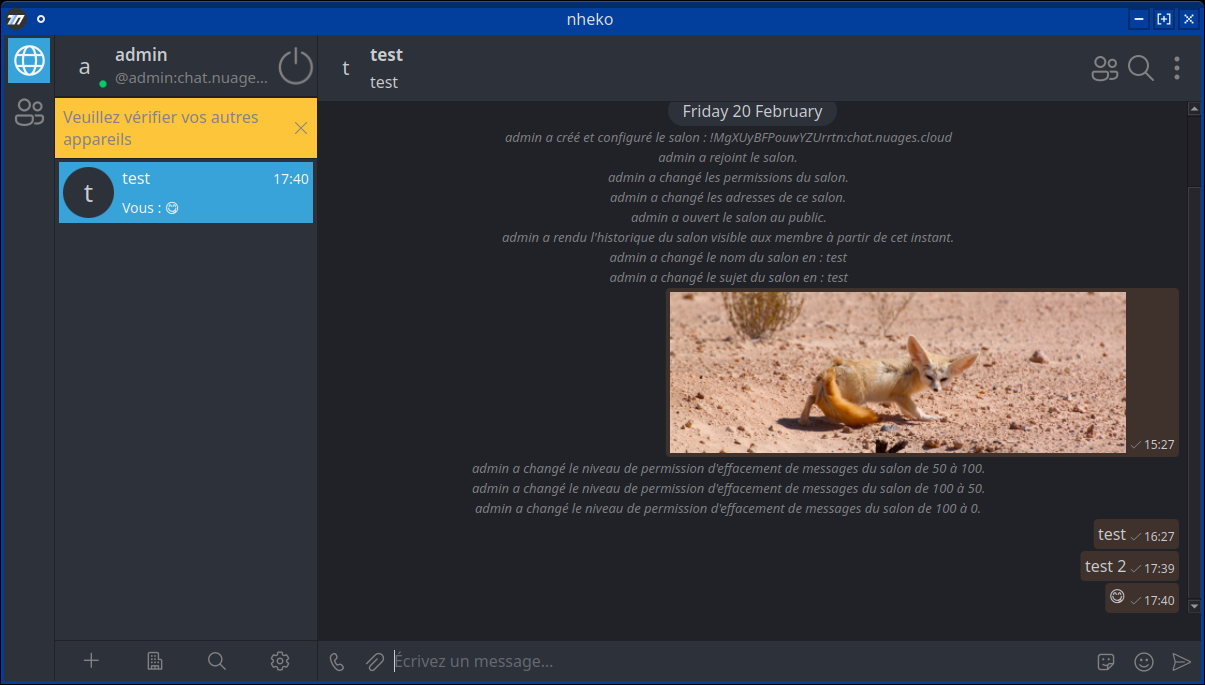Click the globe all-rooms icon in sidebar
Screen dimensions: 1205x685
(29, 61)
